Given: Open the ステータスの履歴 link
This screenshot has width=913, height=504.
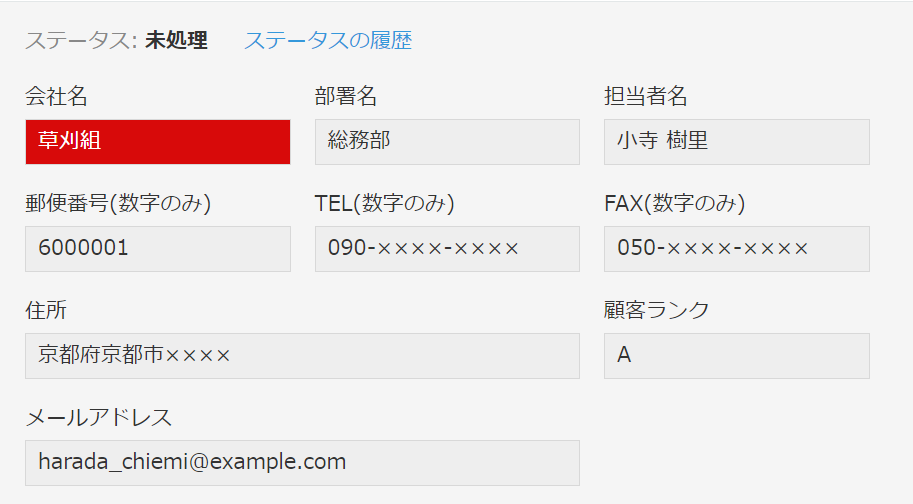Looking at the screenshot, I should (328, 40).
